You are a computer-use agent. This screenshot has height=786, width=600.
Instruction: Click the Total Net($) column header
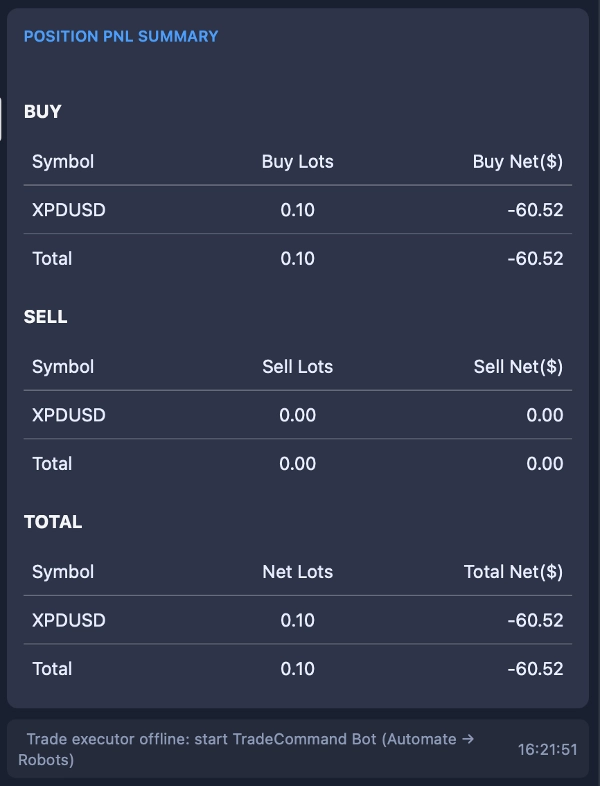pyautogui.click(x=513, y=572)
